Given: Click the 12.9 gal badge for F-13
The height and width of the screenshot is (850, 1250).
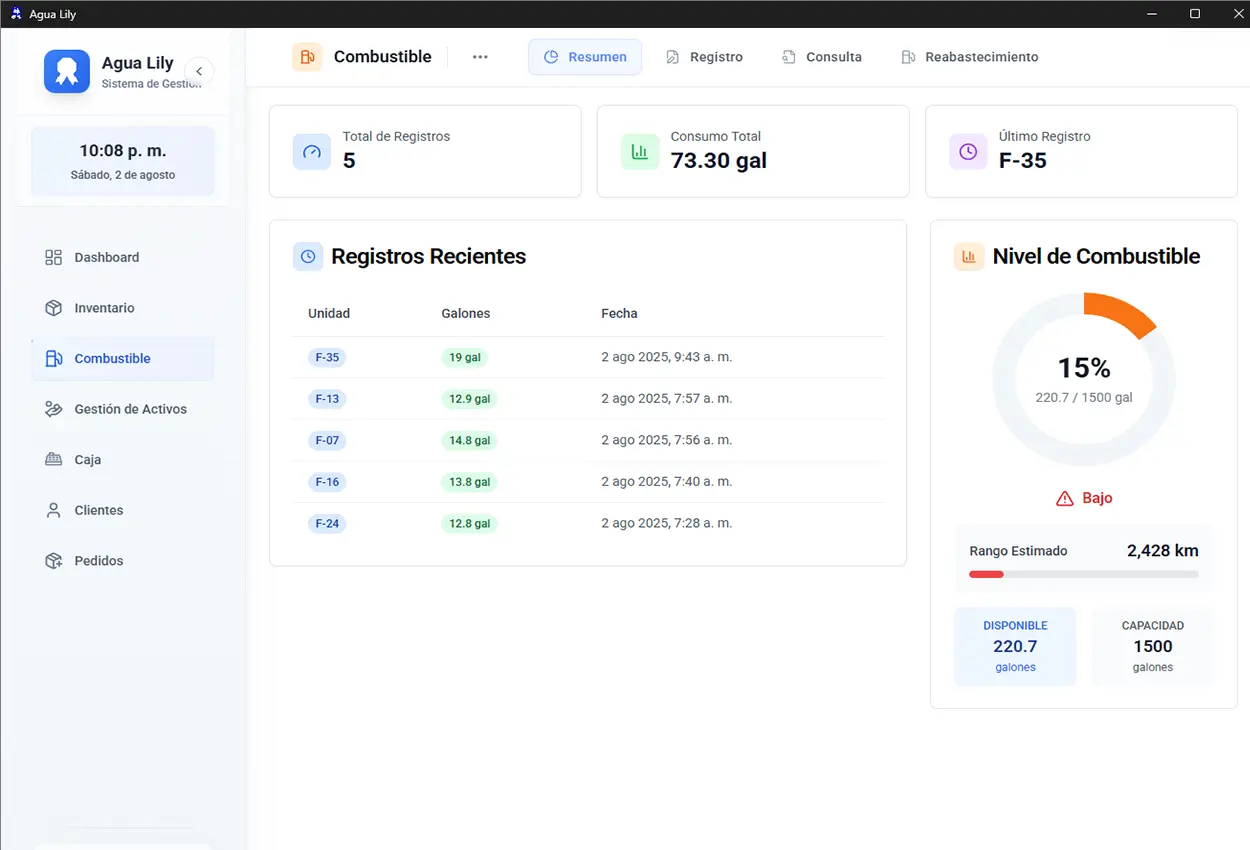Looking at the screenshot, I should tap(469, 399).
